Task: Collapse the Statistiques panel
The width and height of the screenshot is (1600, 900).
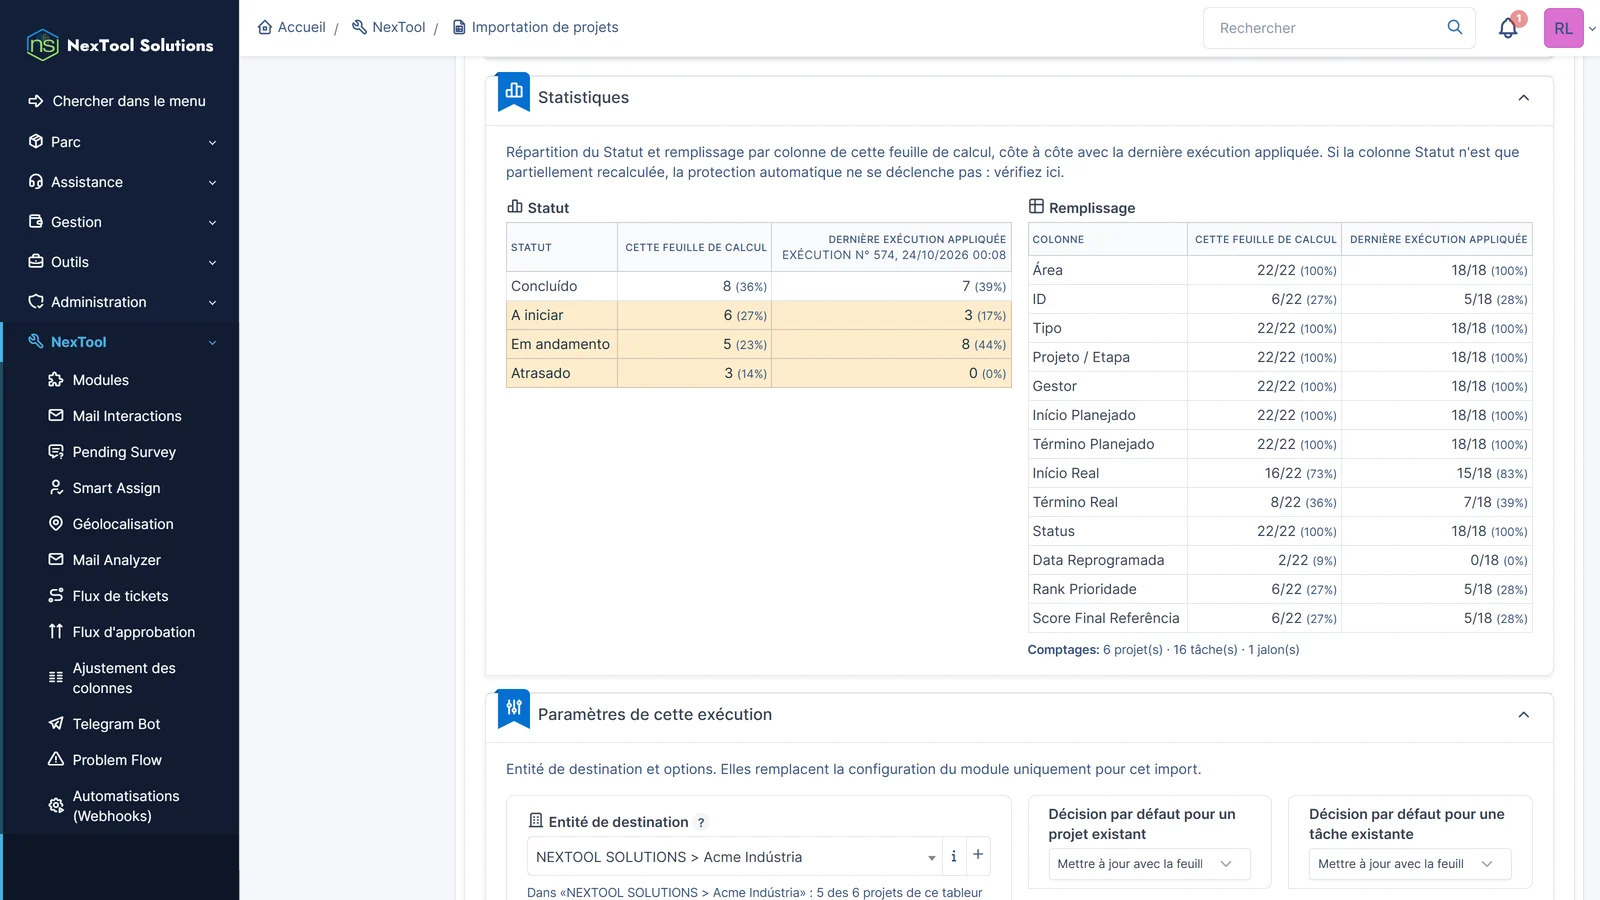Action: pyautogui.click(x=1524, y=98)
